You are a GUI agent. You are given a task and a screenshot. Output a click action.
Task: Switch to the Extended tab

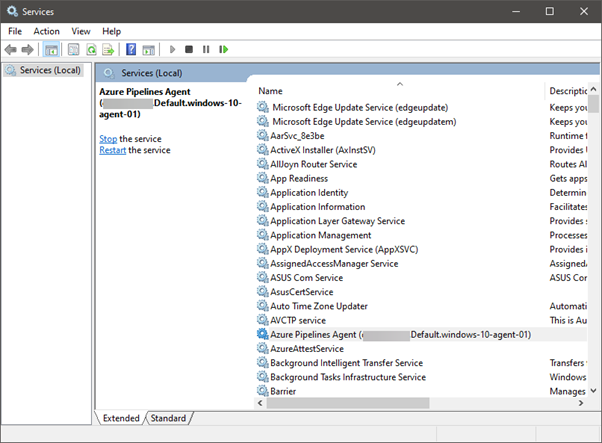[x=121, y=418]
